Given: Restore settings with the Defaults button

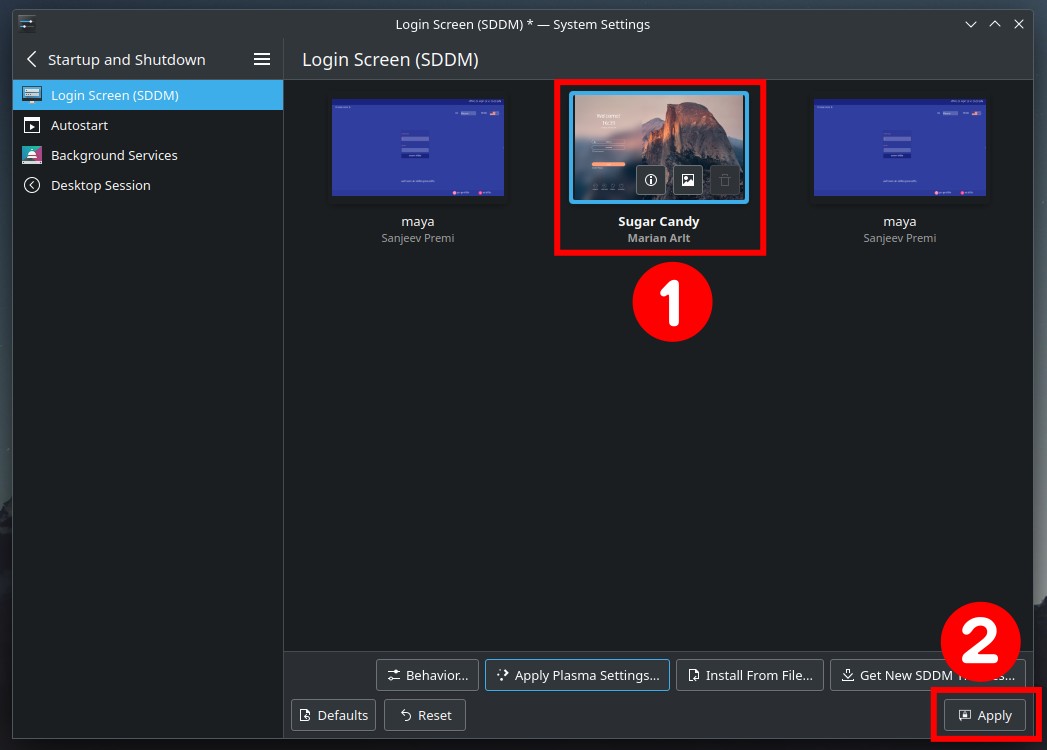Looking at the screenshot, I should point(333,715).
